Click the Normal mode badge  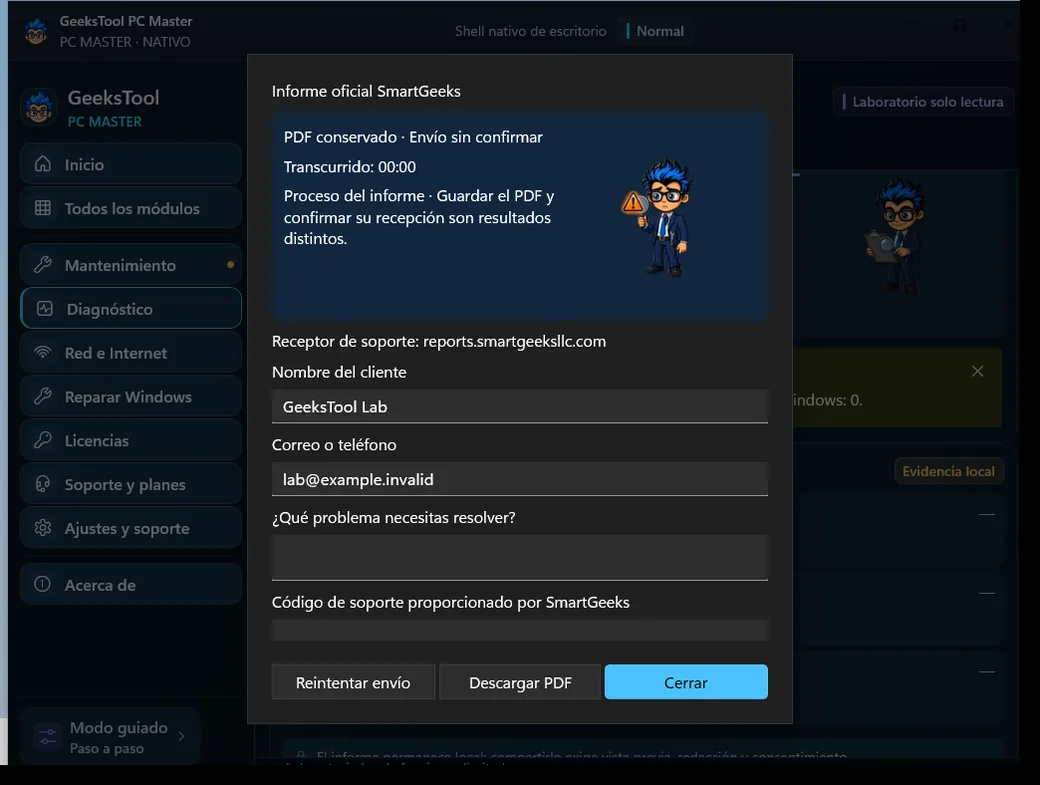point(655,31)
